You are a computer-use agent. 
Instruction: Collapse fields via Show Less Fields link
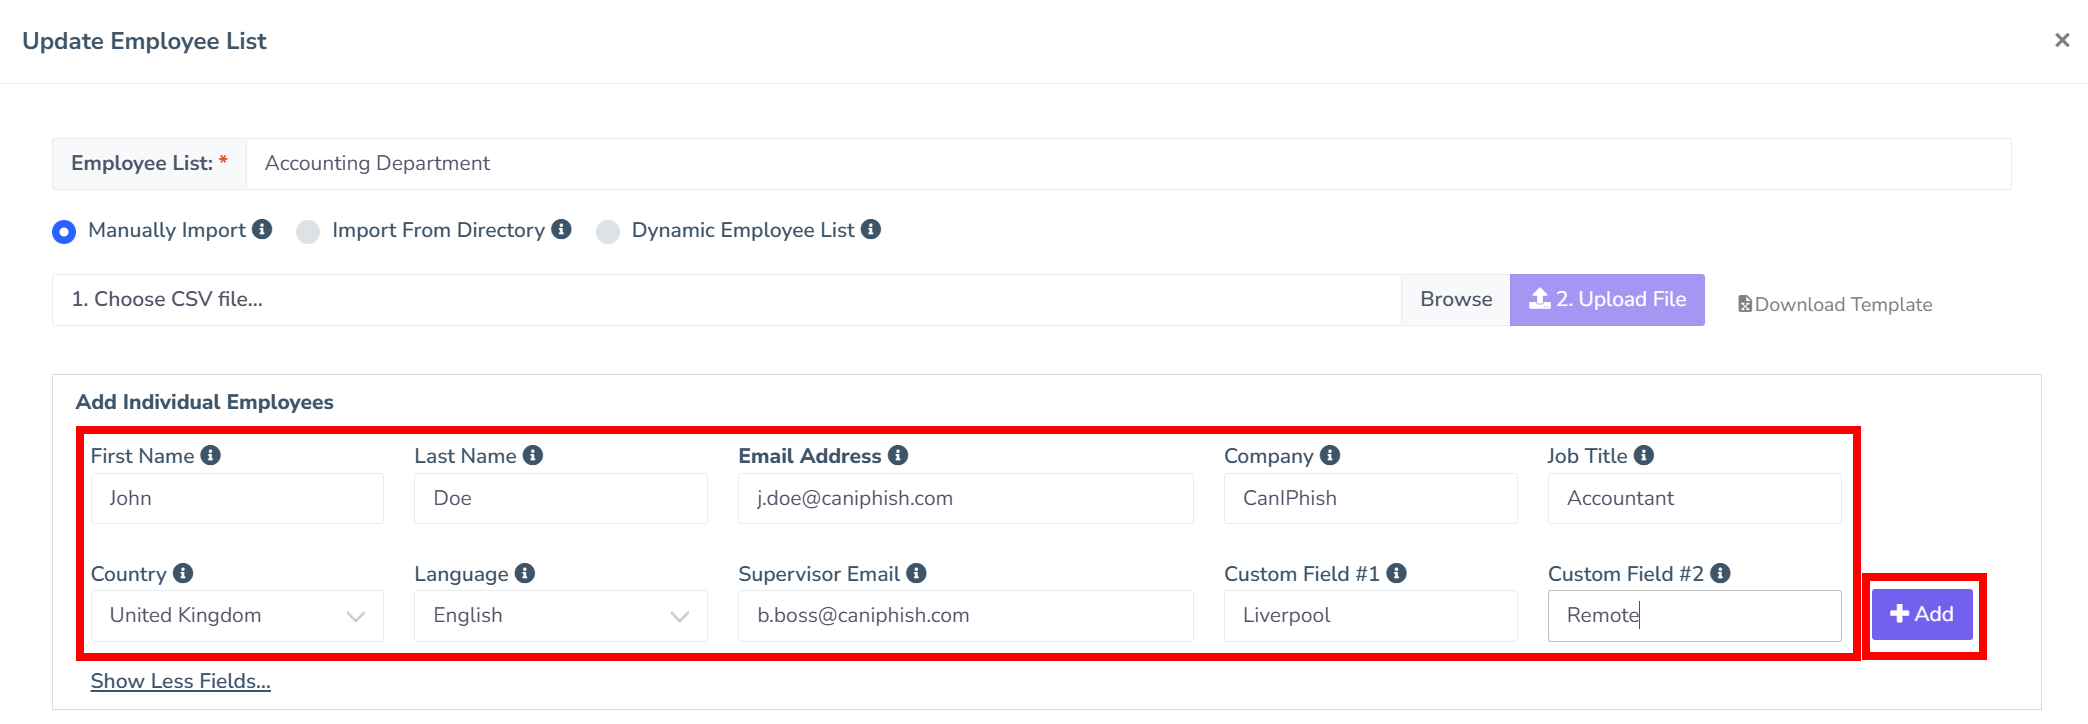point(180,681)
